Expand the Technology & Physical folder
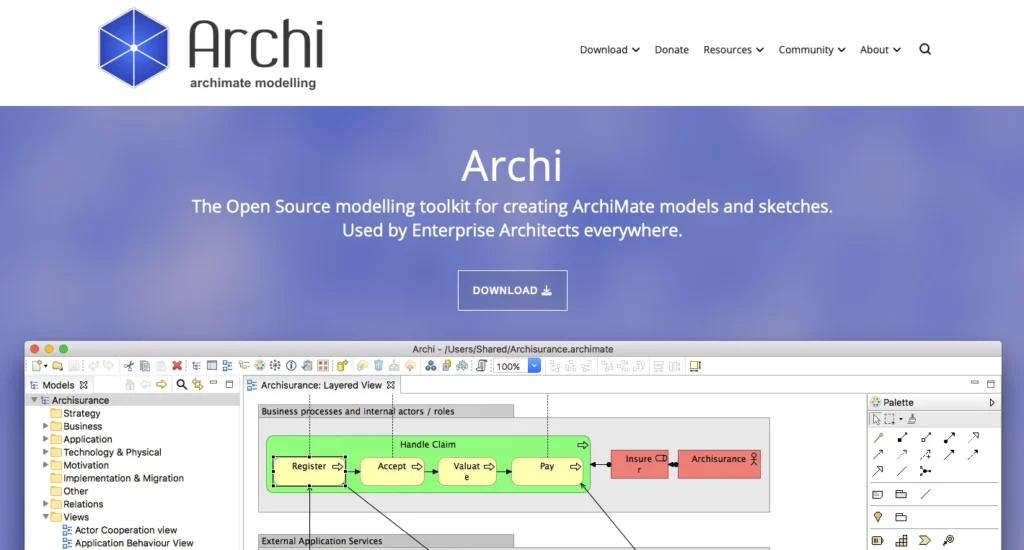The height and width of the screenshot is (550, 1024). (46, 452)
